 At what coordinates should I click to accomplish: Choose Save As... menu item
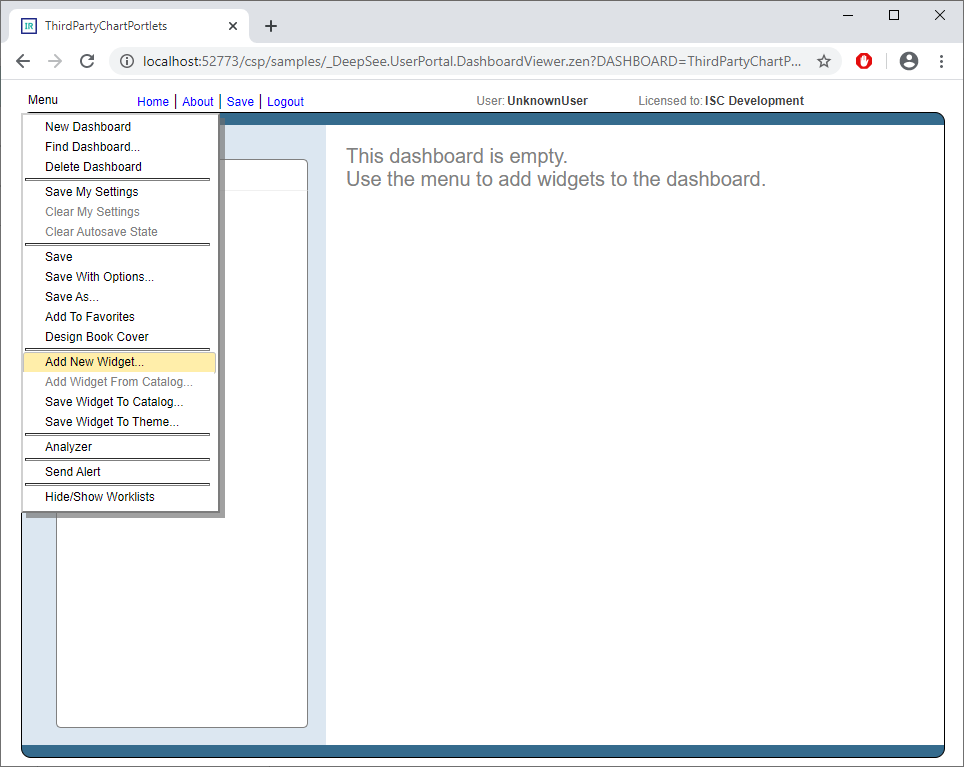120,297
